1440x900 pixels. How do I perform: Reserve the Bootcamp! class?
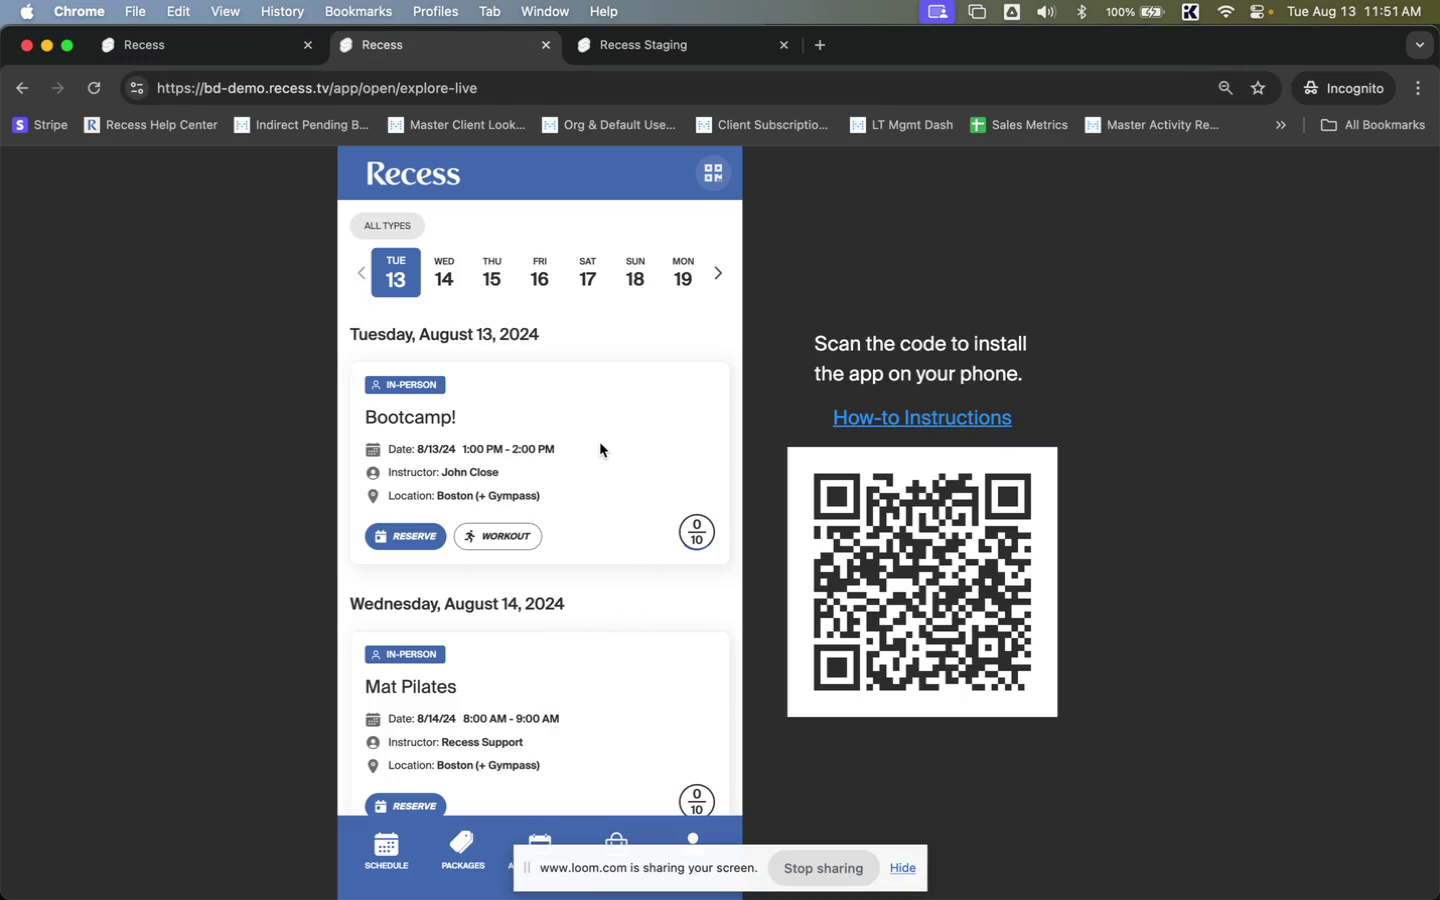pyautogui.click(x=406, y=536)
